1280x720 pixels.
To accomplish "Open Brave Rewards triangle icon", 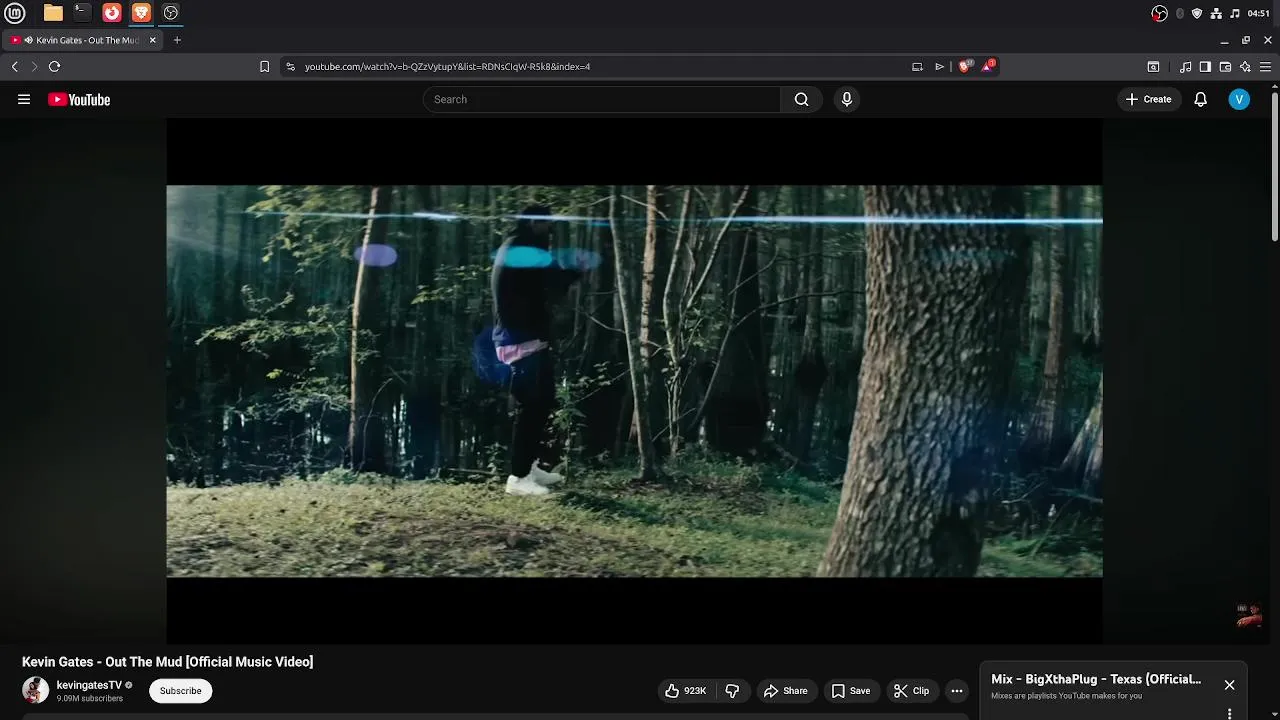I will coord(988,66).
